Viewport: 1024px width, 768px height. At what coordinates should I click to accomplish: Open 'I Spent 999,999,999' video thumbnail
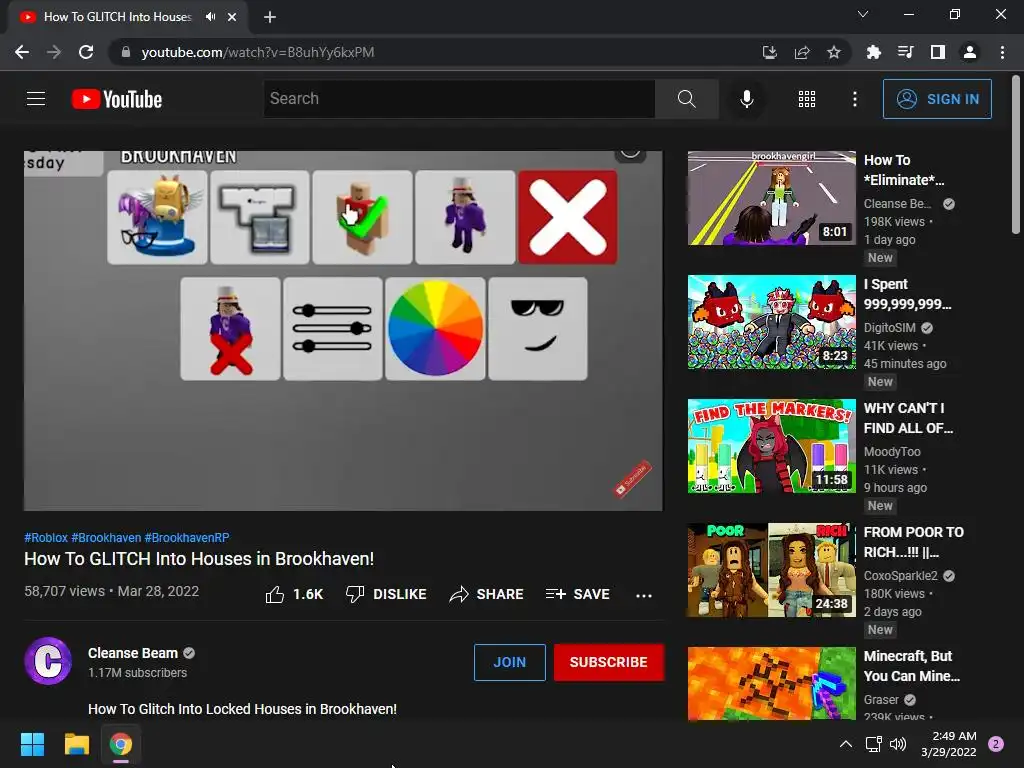[x=771, y=322]
